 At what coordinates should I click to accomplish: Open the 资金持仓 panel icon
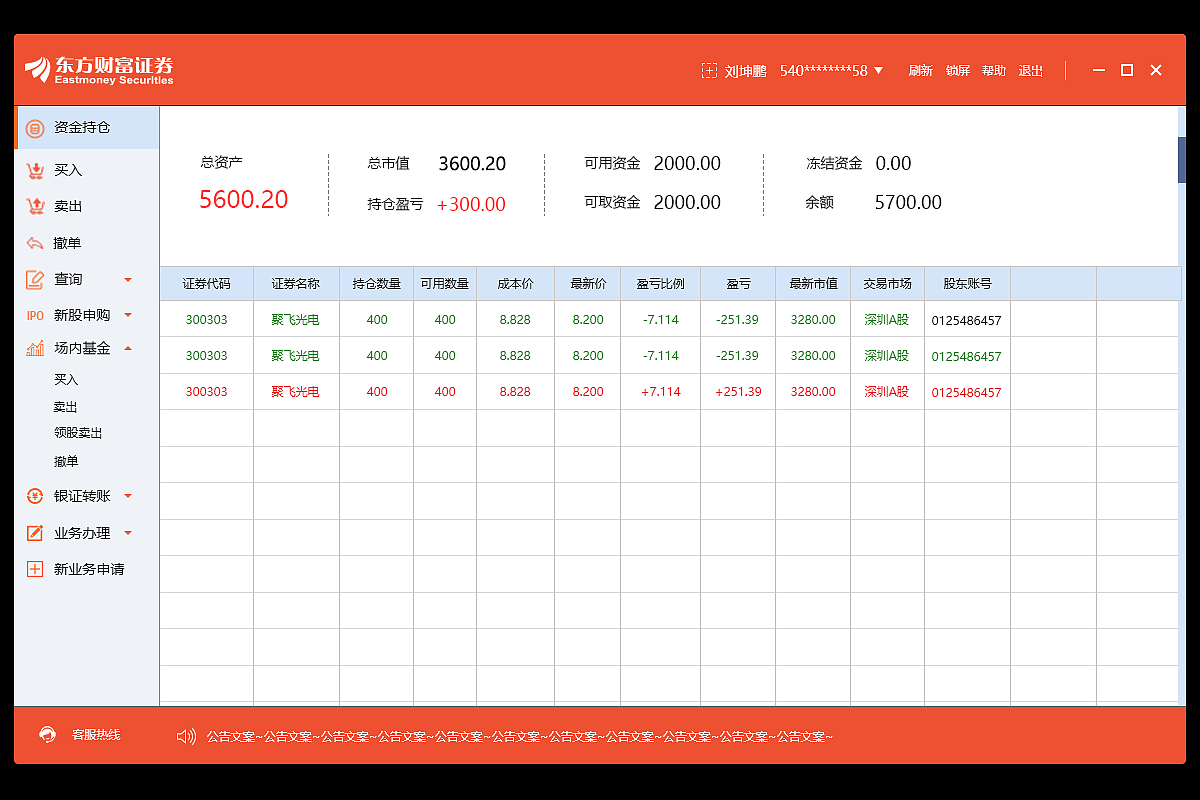click(x=36, y=128)
